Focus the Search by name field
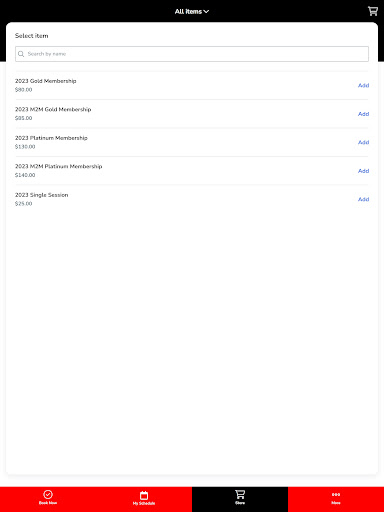384x512 pixels. (192, 54)
